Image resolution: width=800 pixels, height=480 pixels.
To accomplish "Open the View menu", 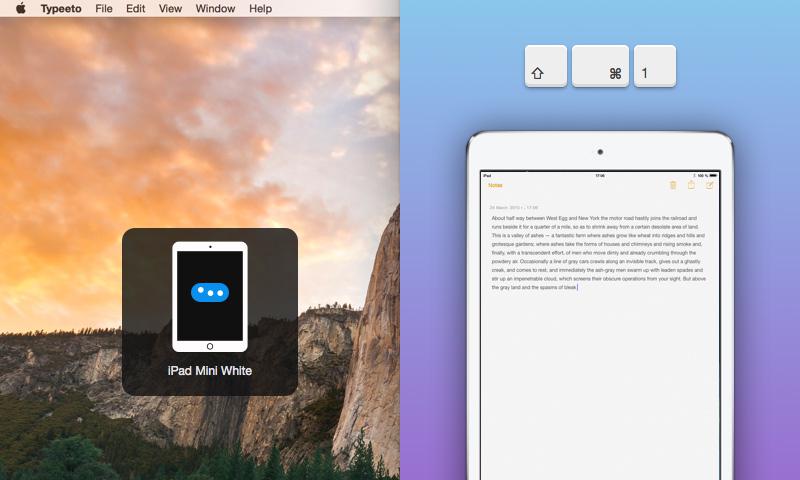I will coord(170,9).
